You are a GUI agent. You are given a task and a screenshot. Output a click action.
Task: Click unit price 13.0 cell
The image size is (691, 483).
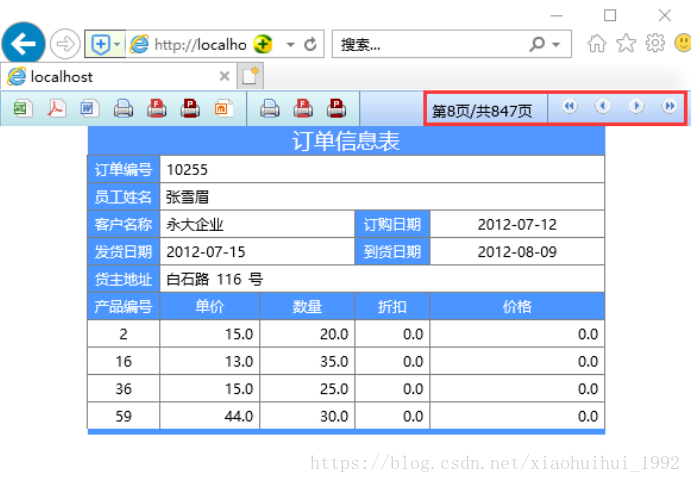coord(210,361)
